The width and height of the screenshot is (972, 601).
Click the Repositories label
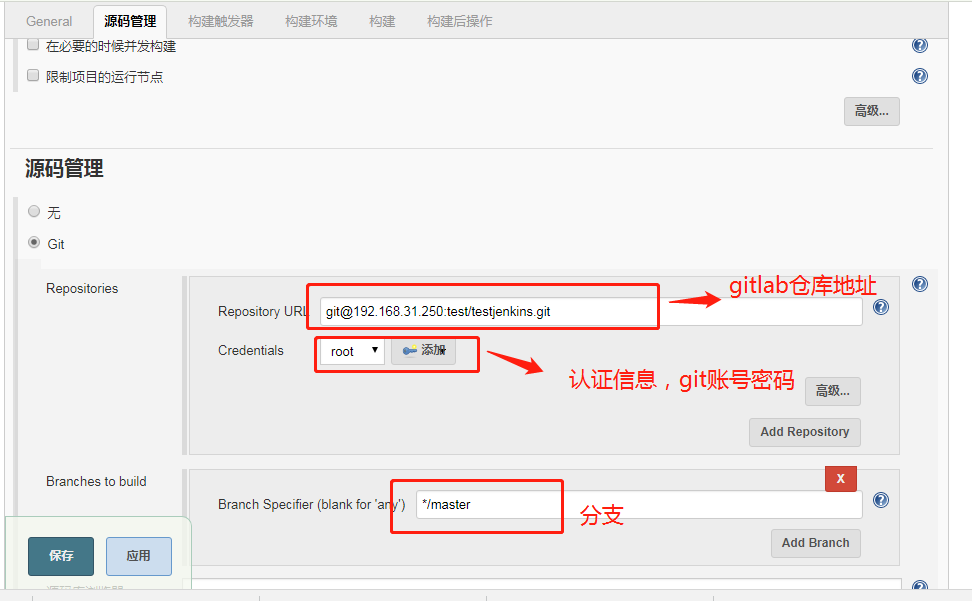click(82, 289)
